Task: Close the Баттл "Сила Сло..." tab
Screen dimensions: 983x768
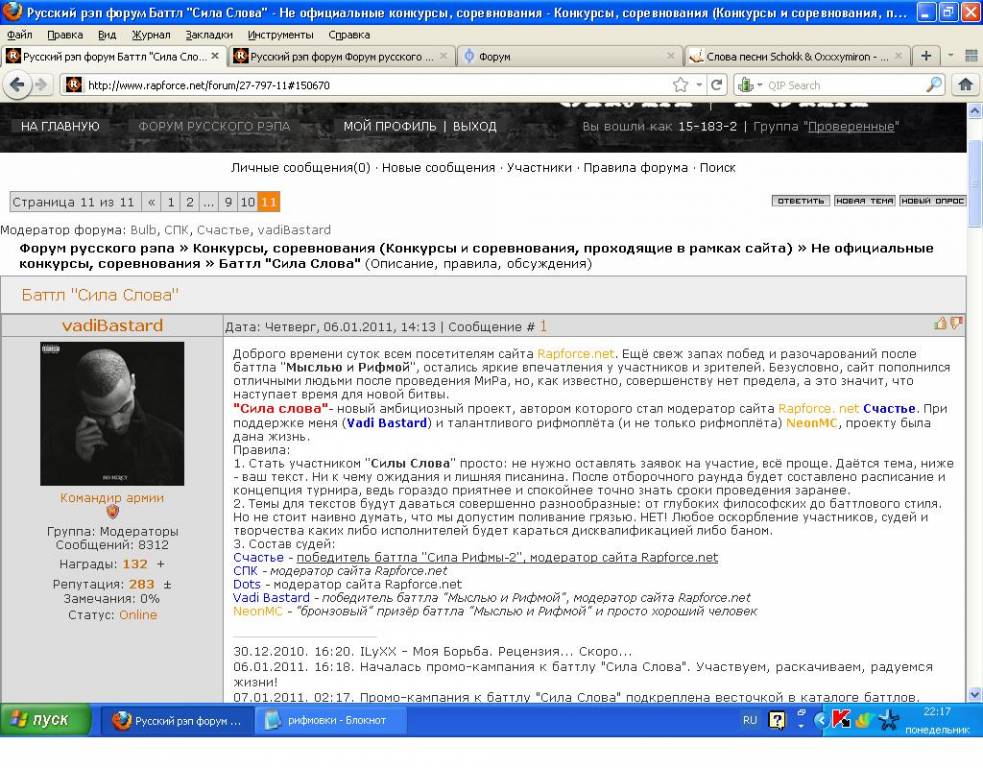Action: [215, 56]
